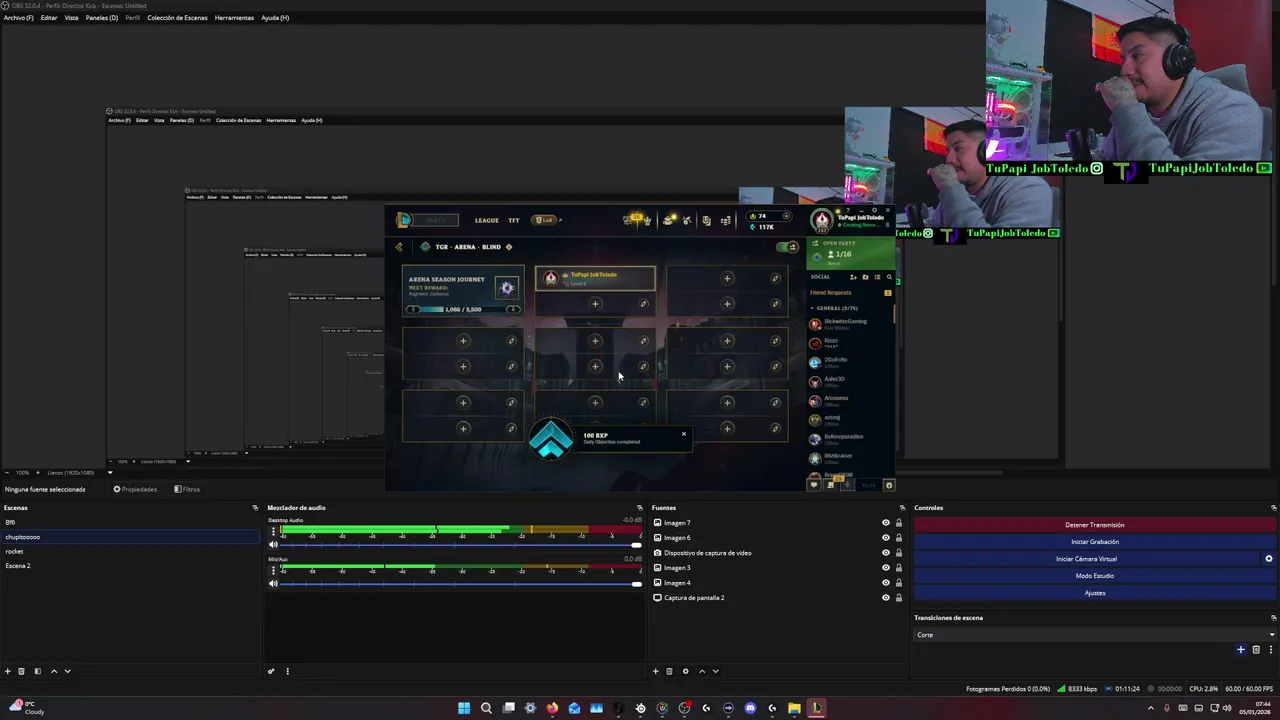
Task: Open File Explorer folder on taskbar
Action: [x=794, y=708]
